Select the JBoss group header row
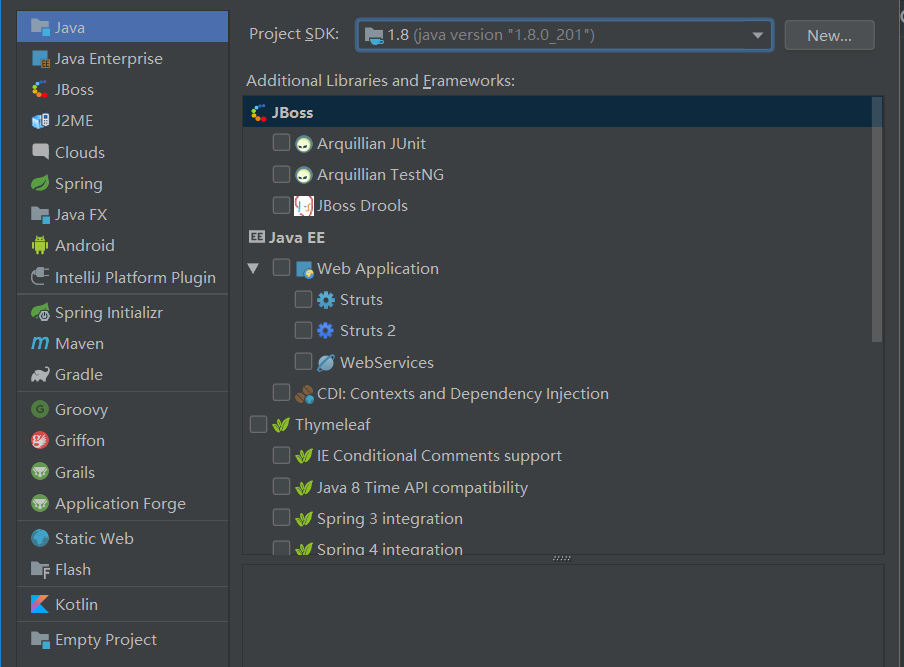 tap(558, 112)
